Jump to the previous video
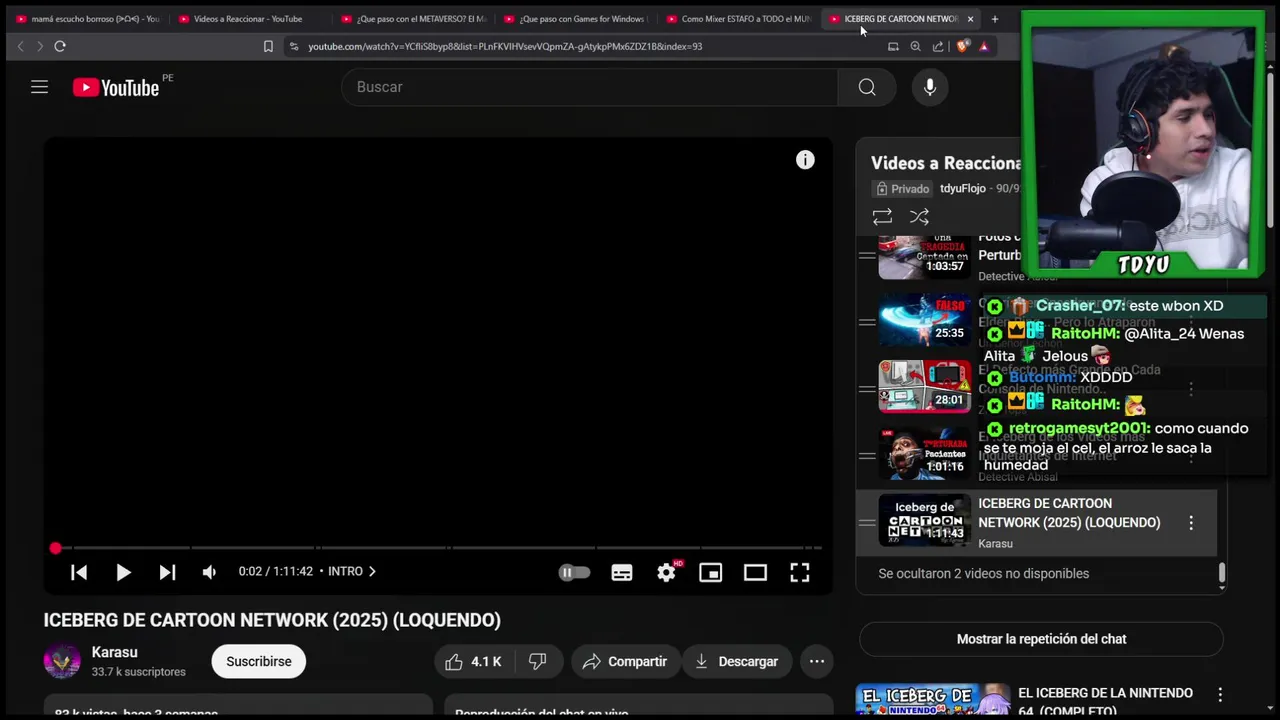 point(79,572)
